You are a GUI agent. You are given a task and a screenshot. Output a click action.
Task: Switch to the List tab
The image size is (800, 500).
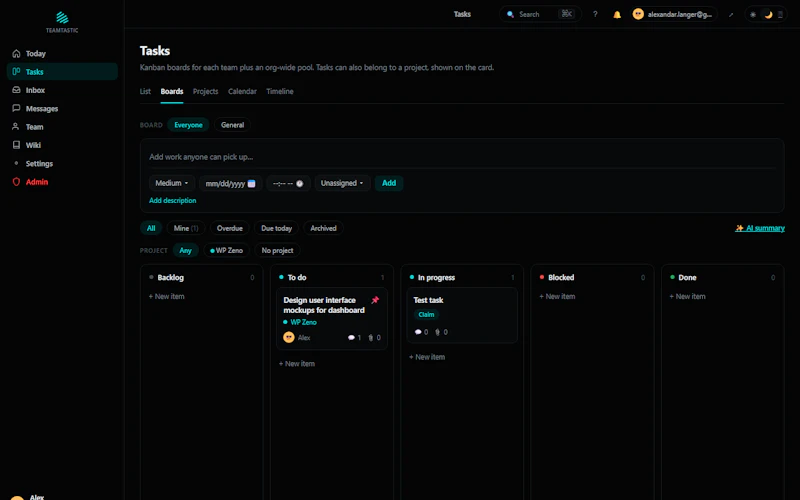[145, 91]
